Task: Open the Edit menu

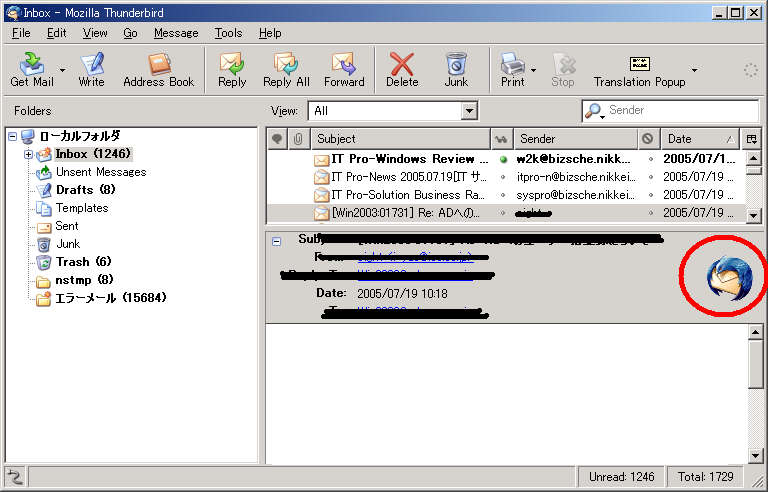Action: [x=56, y=33]
